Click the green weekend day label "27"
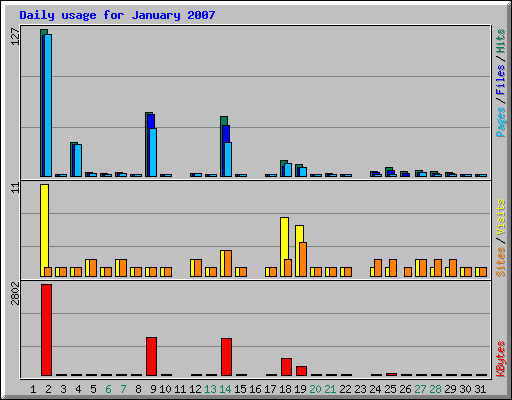Viewport: 512px width, 400px height. (420, 389)
